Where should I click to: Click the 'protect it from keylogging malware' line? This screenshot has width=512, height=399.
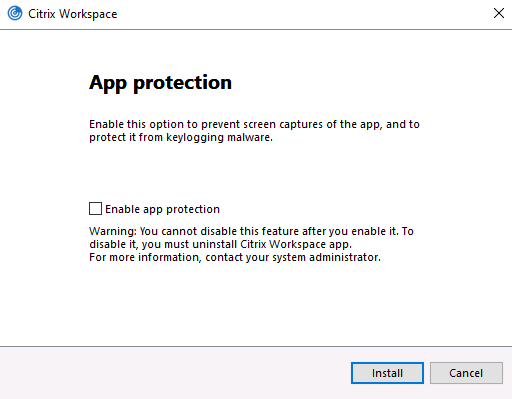pyautogui.click(x=181, y=137)
